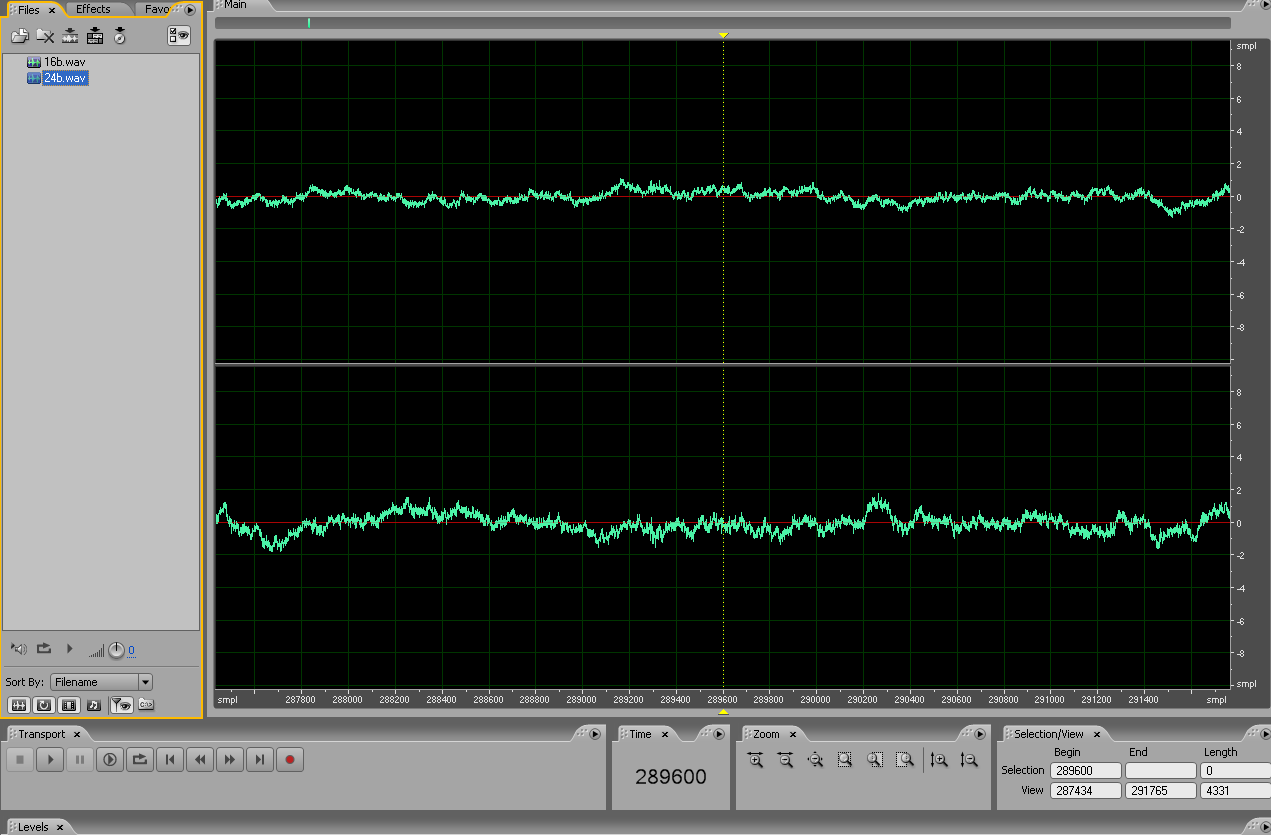
Task: Click the Stop button in Transport
Action: point(20,760)
